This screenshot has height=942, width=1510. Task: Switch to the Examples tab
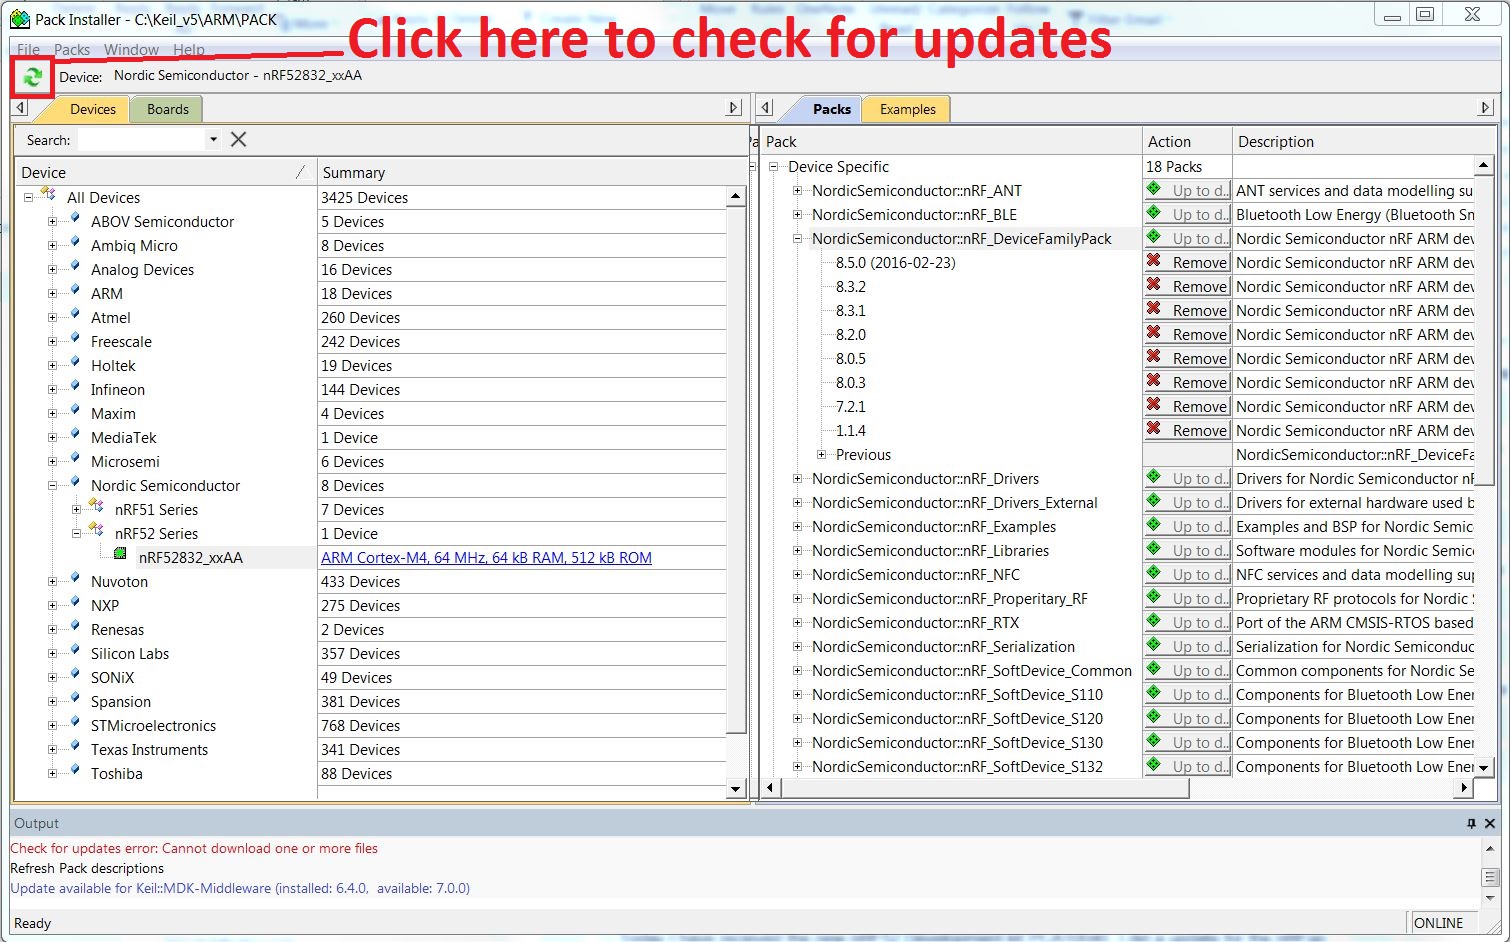coord(908,109)
